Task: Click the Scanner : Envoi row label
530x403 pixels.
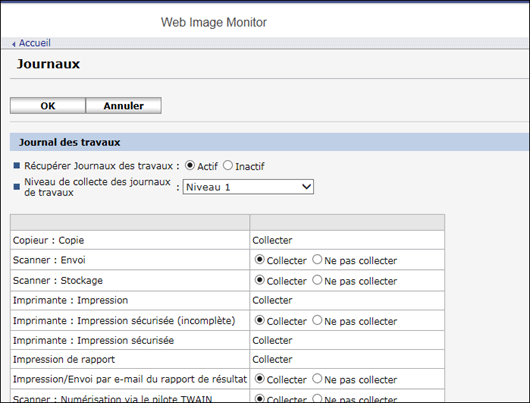Action: click(x=49, y=260)
